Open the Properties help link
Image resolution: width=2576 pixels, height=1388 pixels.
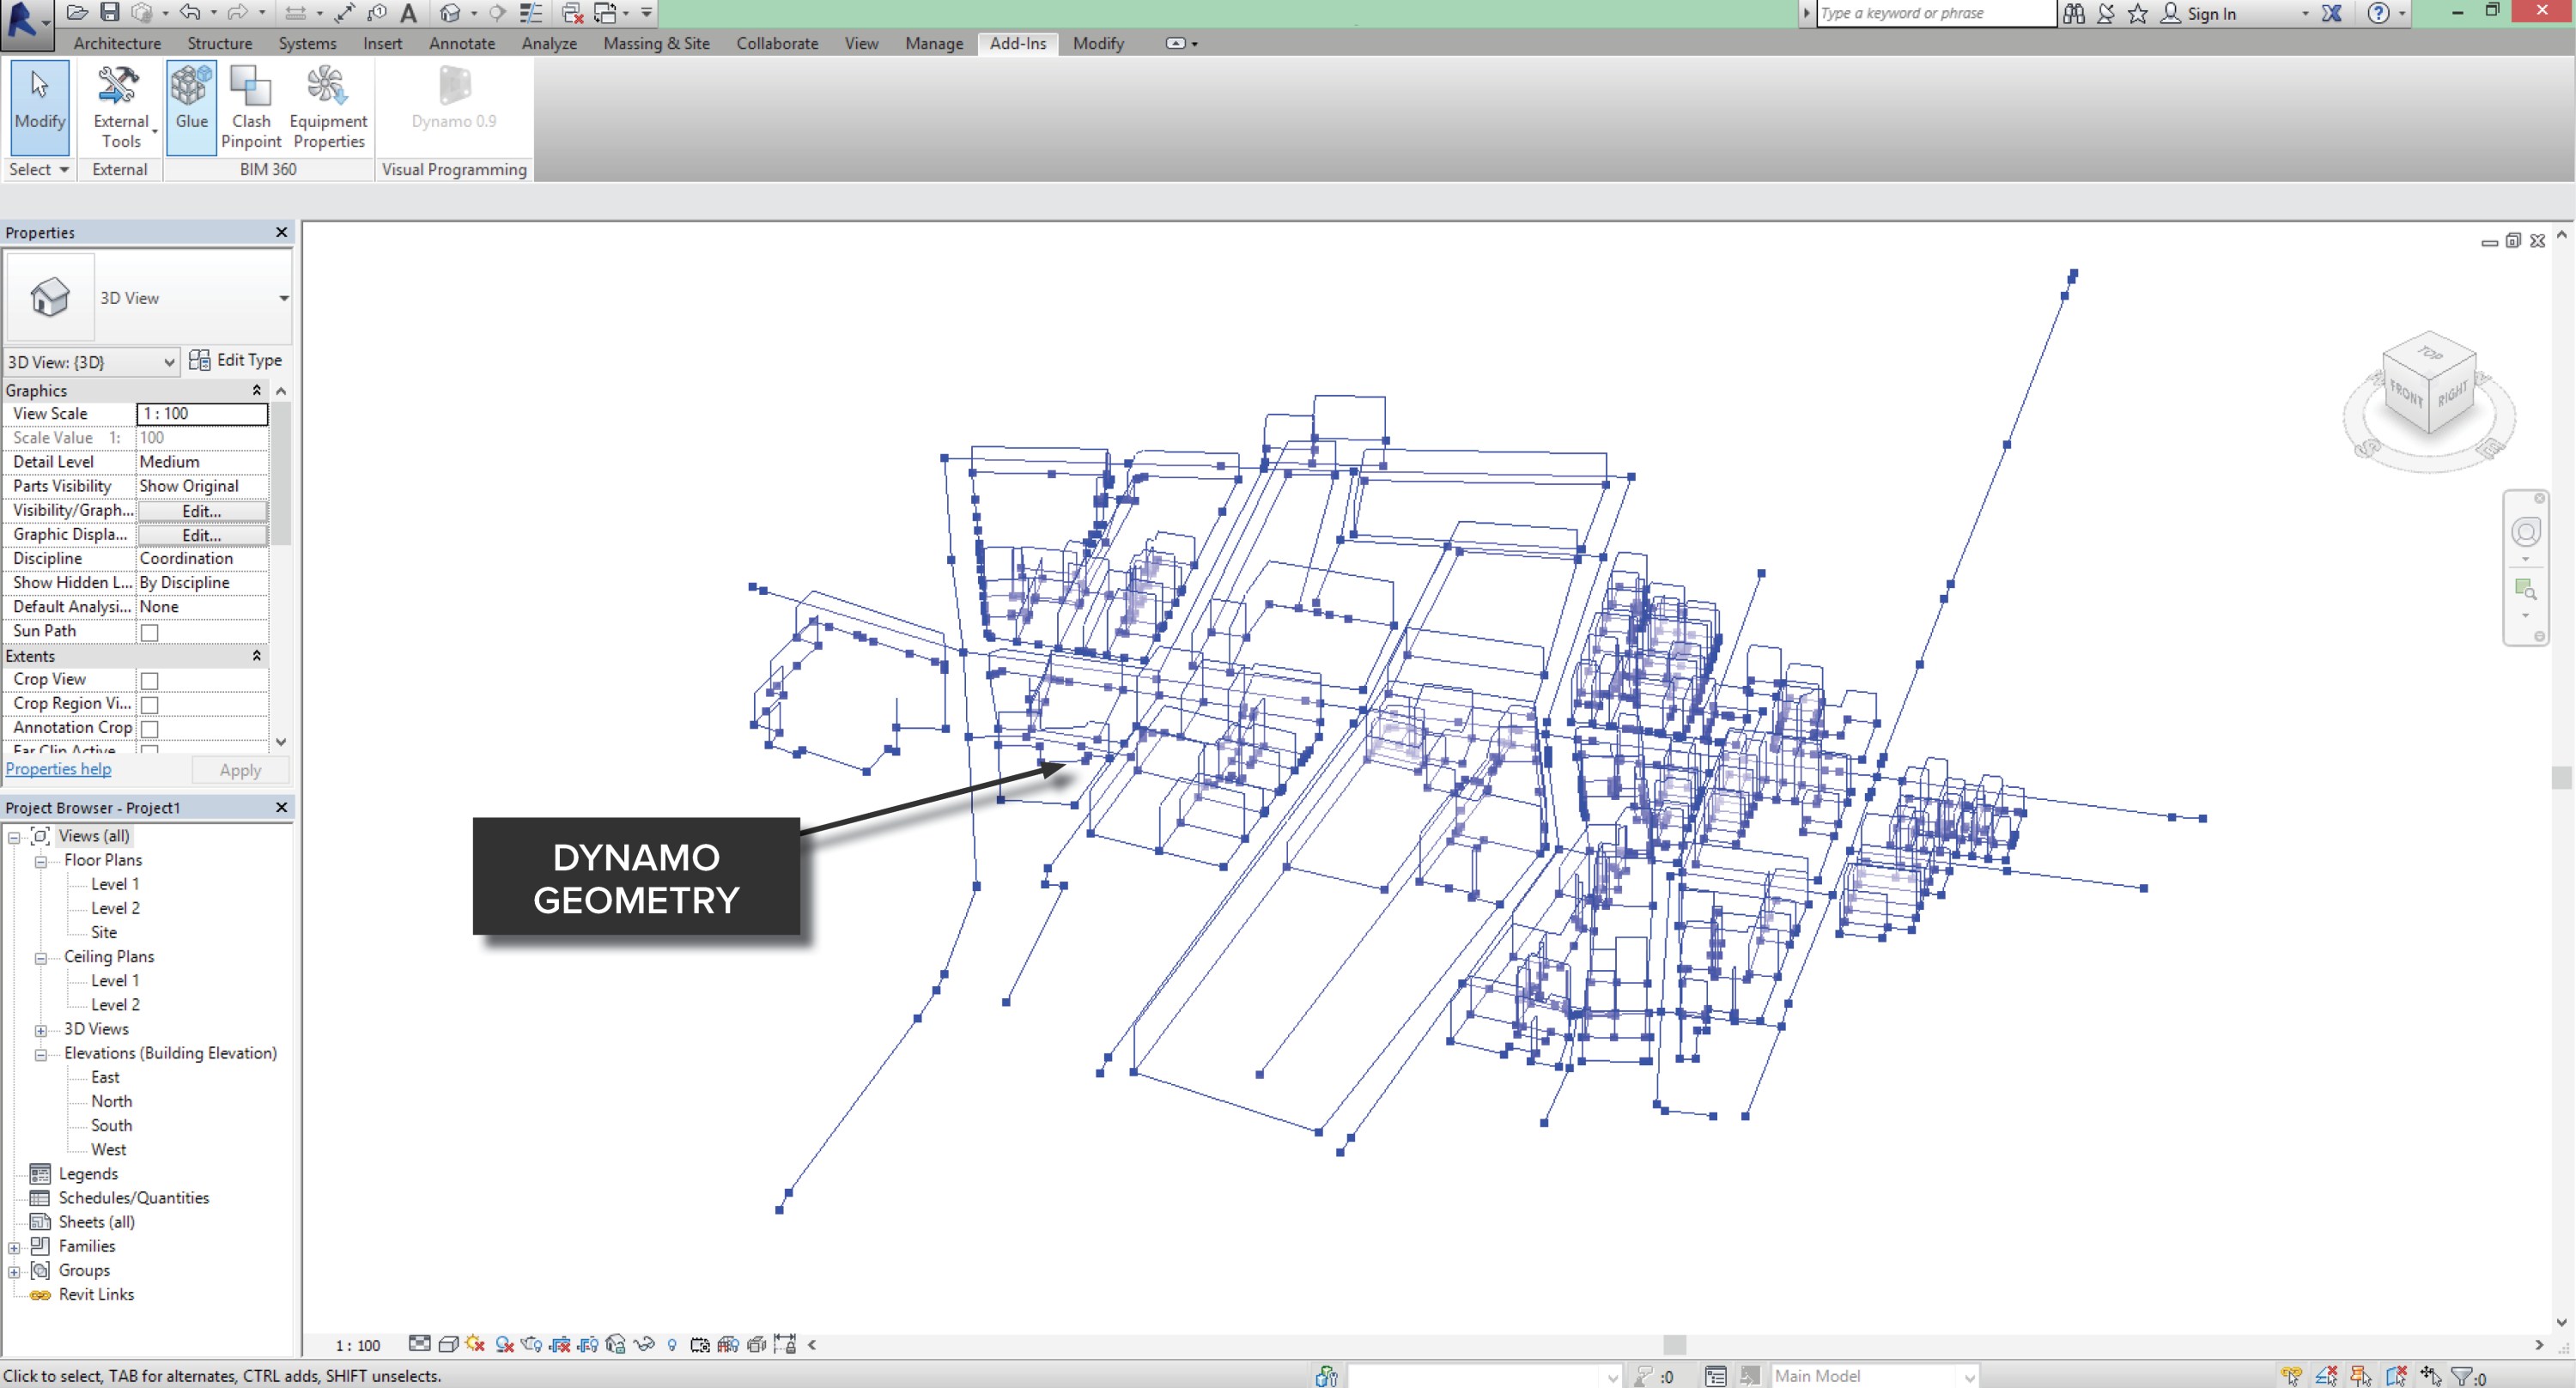coord(58,768)
